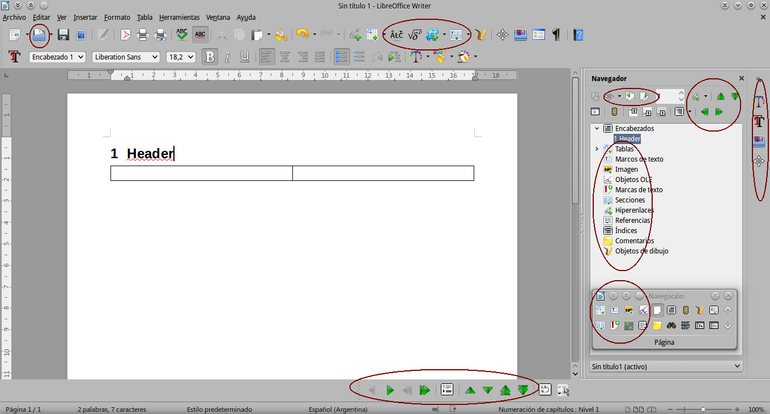Toggle automatic spell checking ABC button
This screenshot has height=414, width=770.
[x=200, y=35]
